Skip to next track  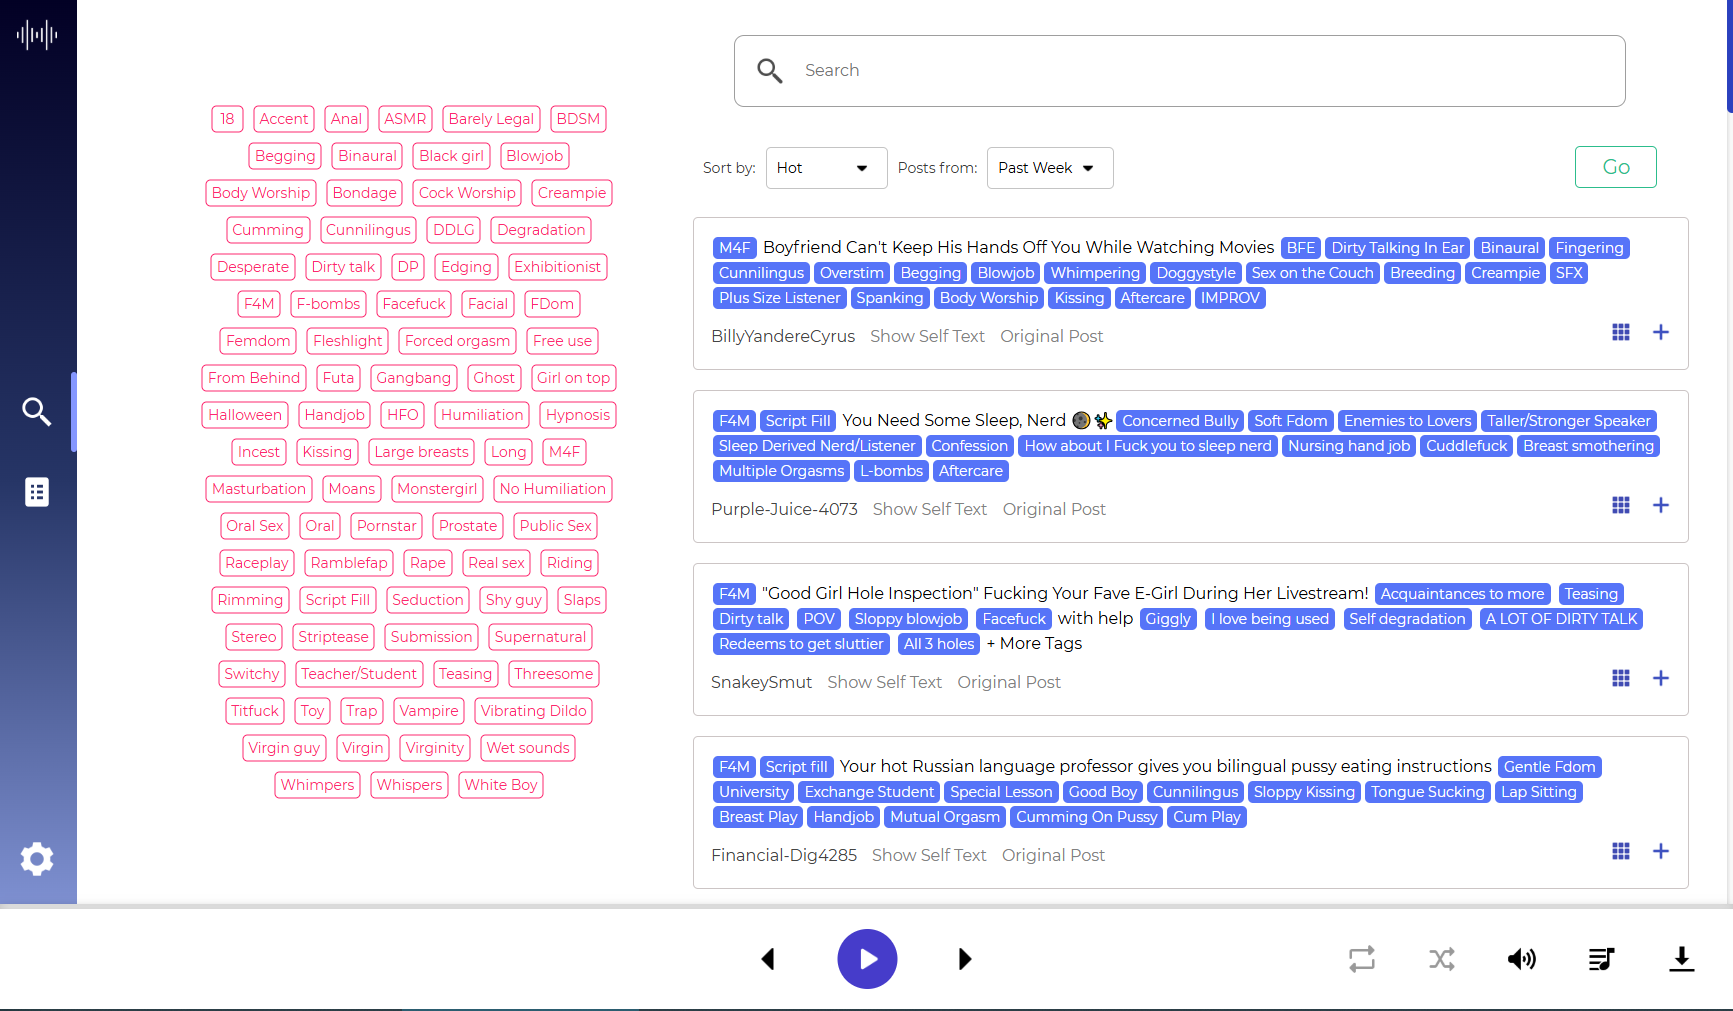964,959
